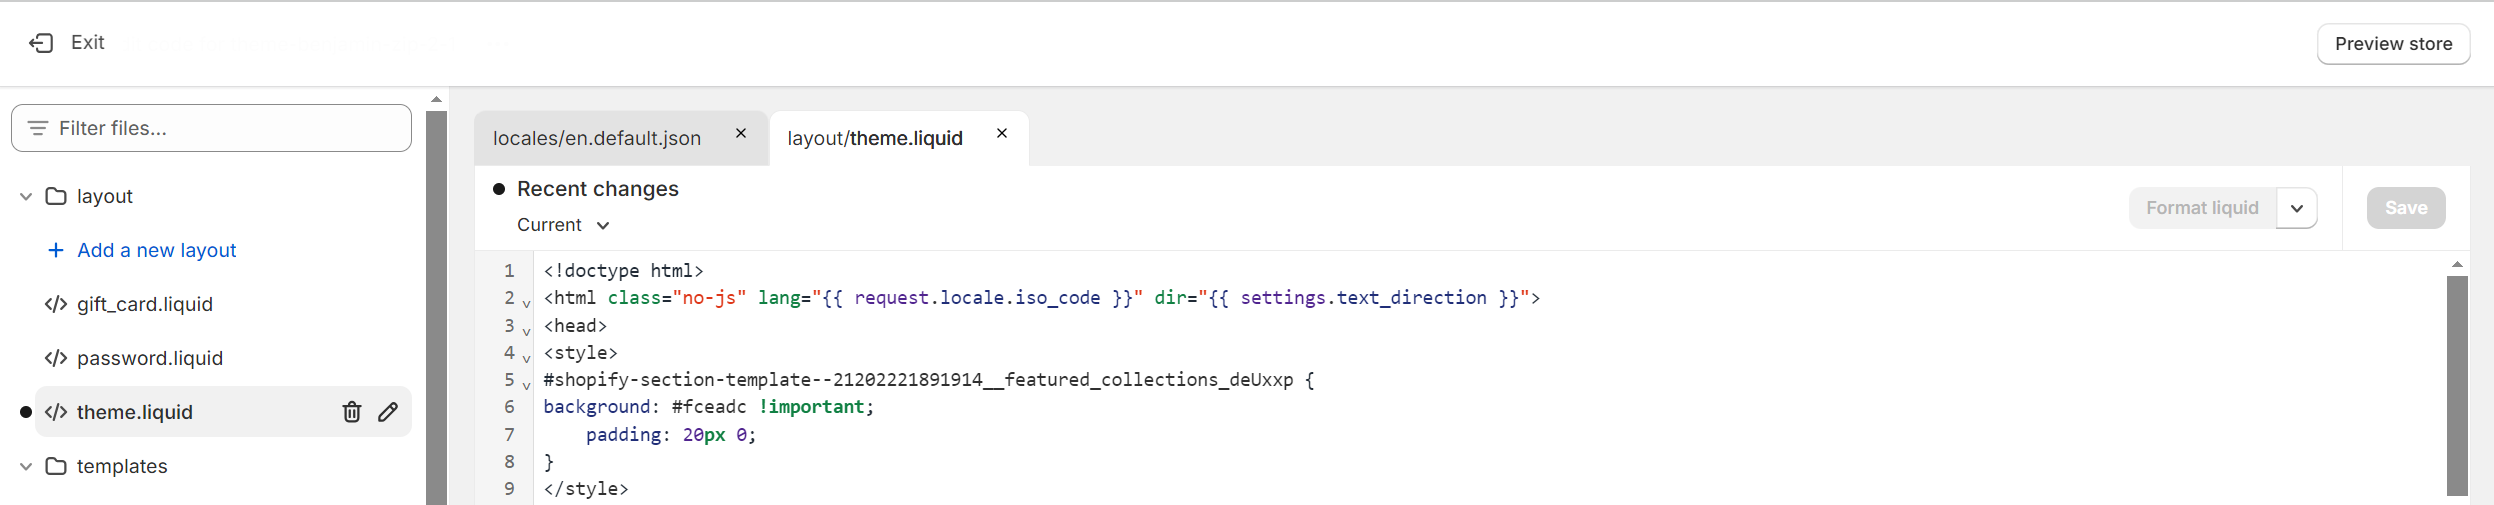Click the Filter files search field
The width and height of the screenshot is (2494, 505).
click(225, 128)
